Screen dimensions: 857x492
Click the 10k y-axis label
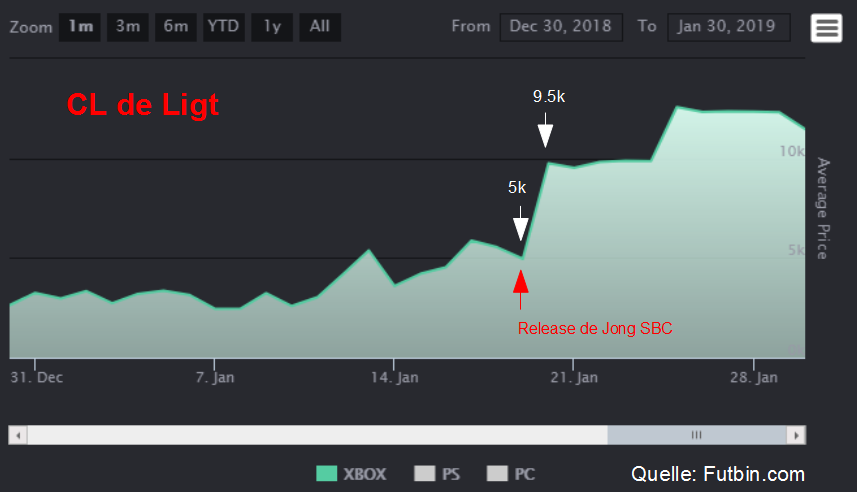pos(791,151)
